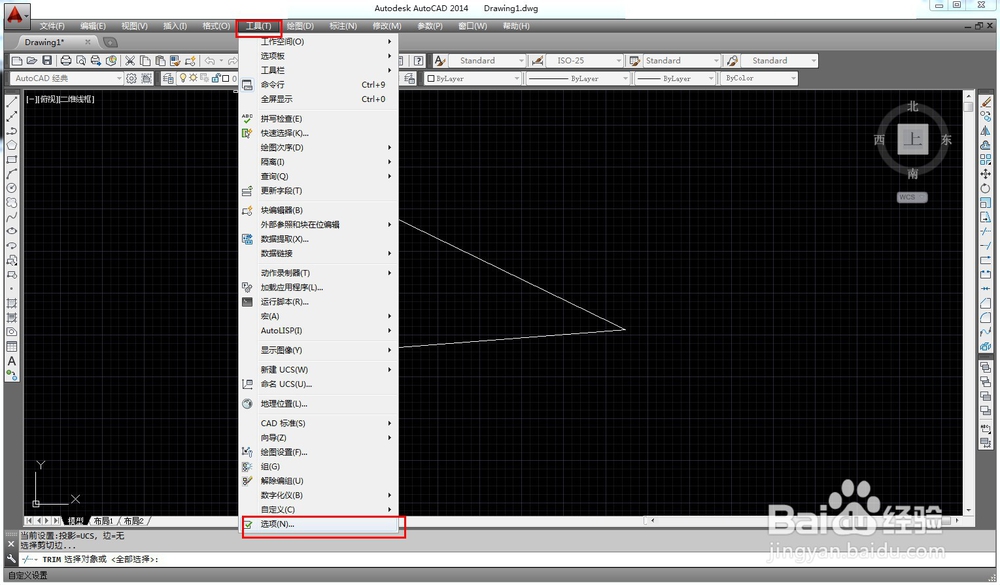Toggle 全屏显示 full screen mode
Viewport: 1000px width, 585px height.
click(319, 99)
